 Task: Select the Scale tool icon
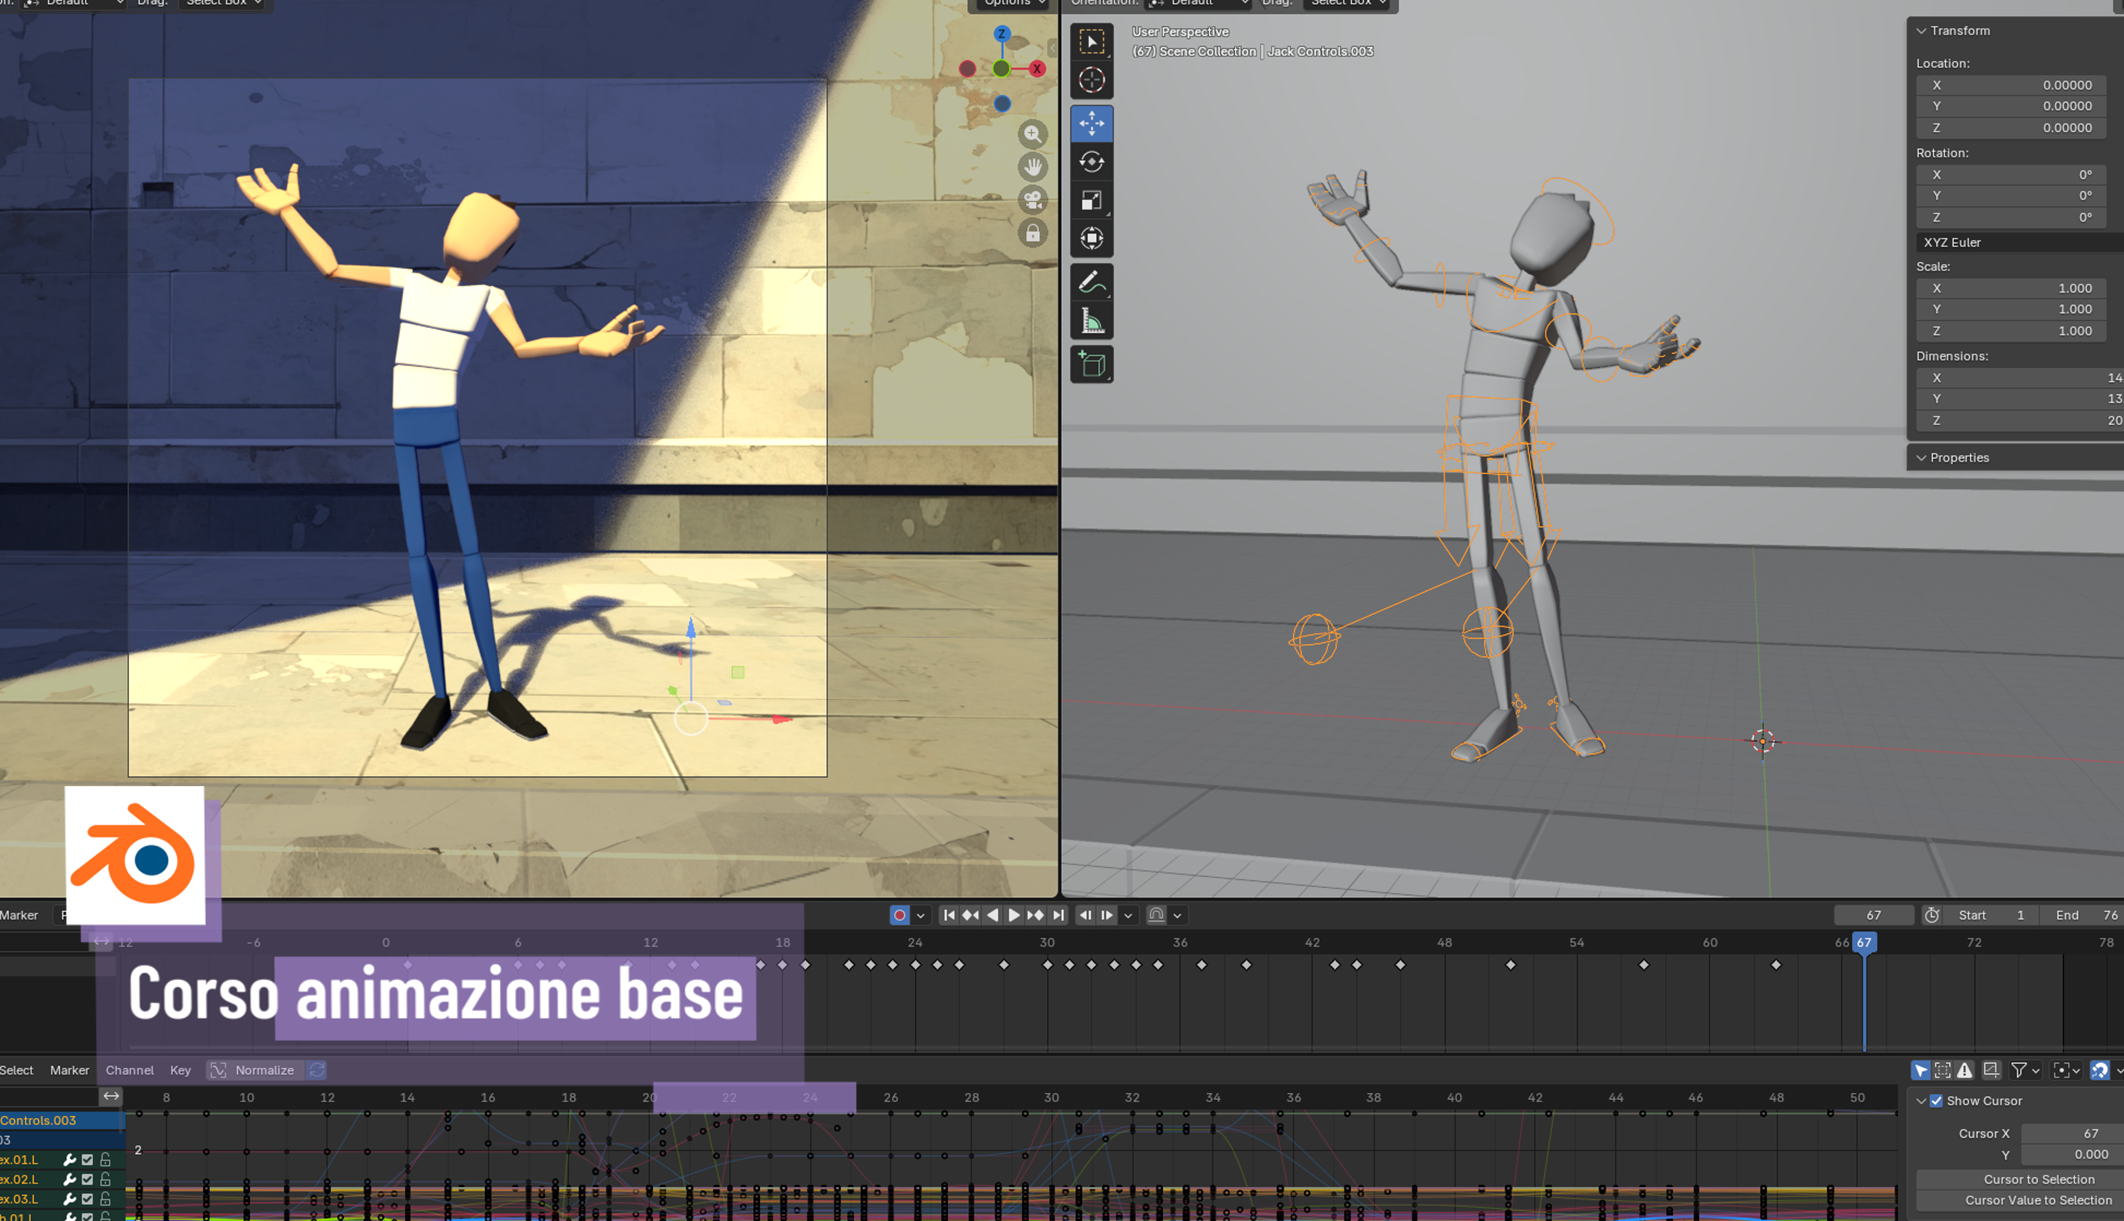[1091, 200]
